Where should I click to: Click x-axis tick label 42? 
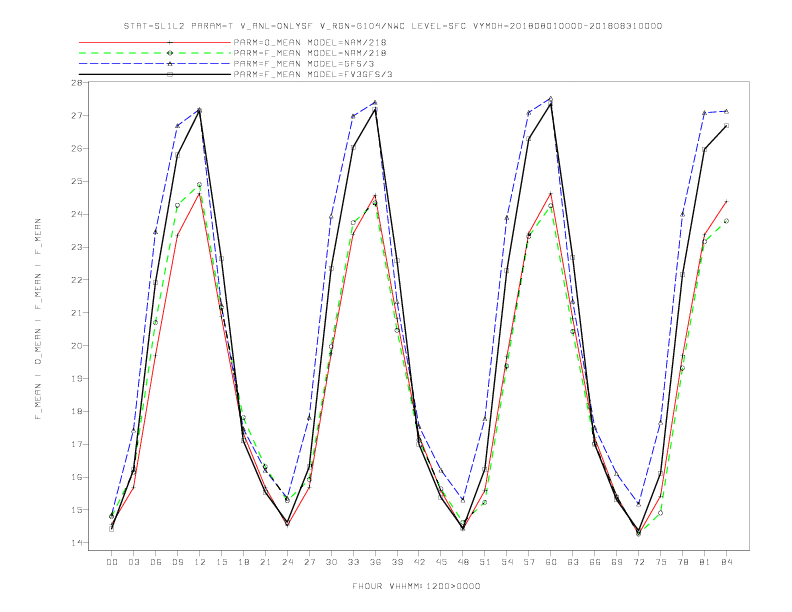419,562
